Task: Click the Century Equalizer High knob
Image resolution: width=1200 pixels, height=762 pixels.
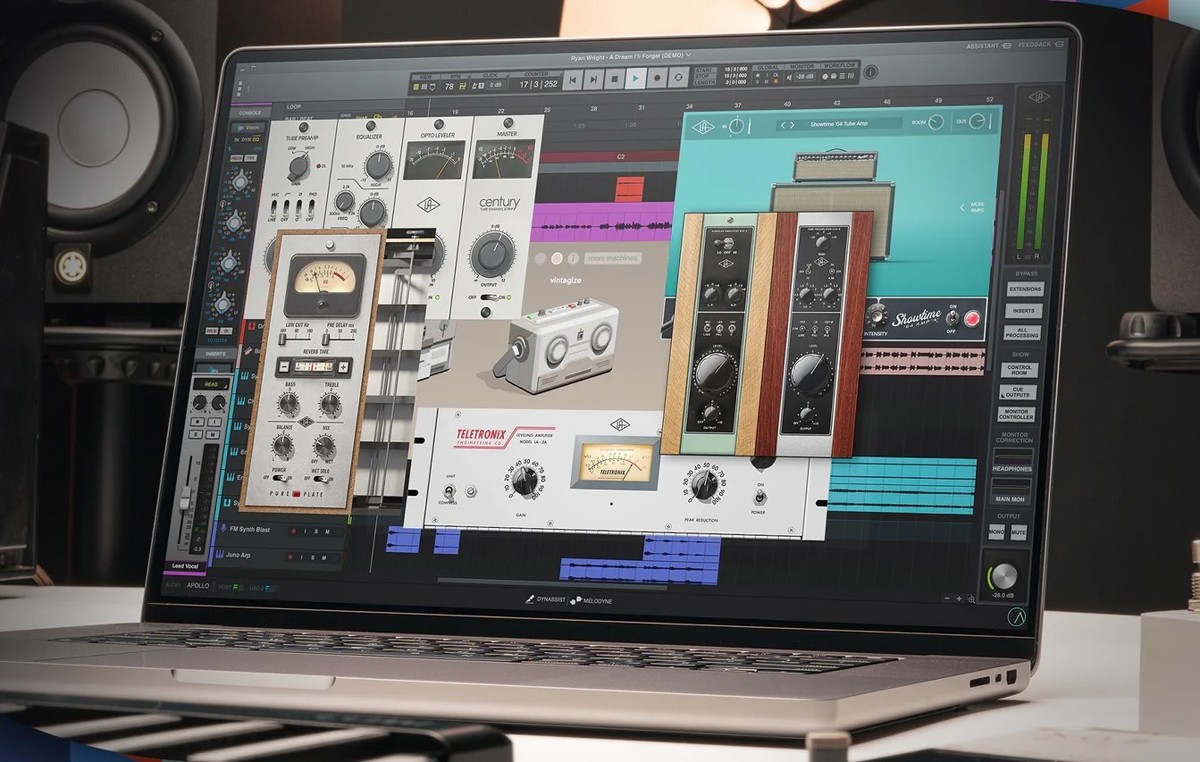Action: [x=379, y=165]
